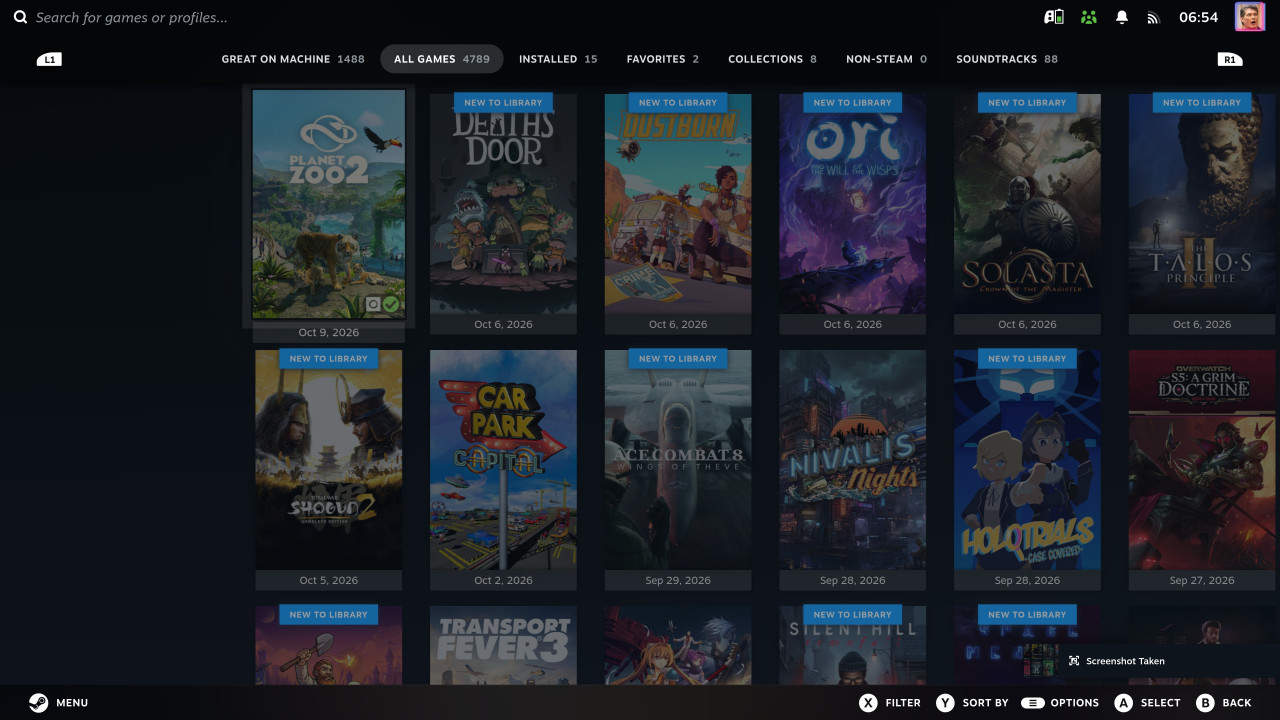Image resolution: width=1280 pixels, height=720 pixels.
Task: Click the New to Library badge on Dustborn
Action: (x=678, y=102)
